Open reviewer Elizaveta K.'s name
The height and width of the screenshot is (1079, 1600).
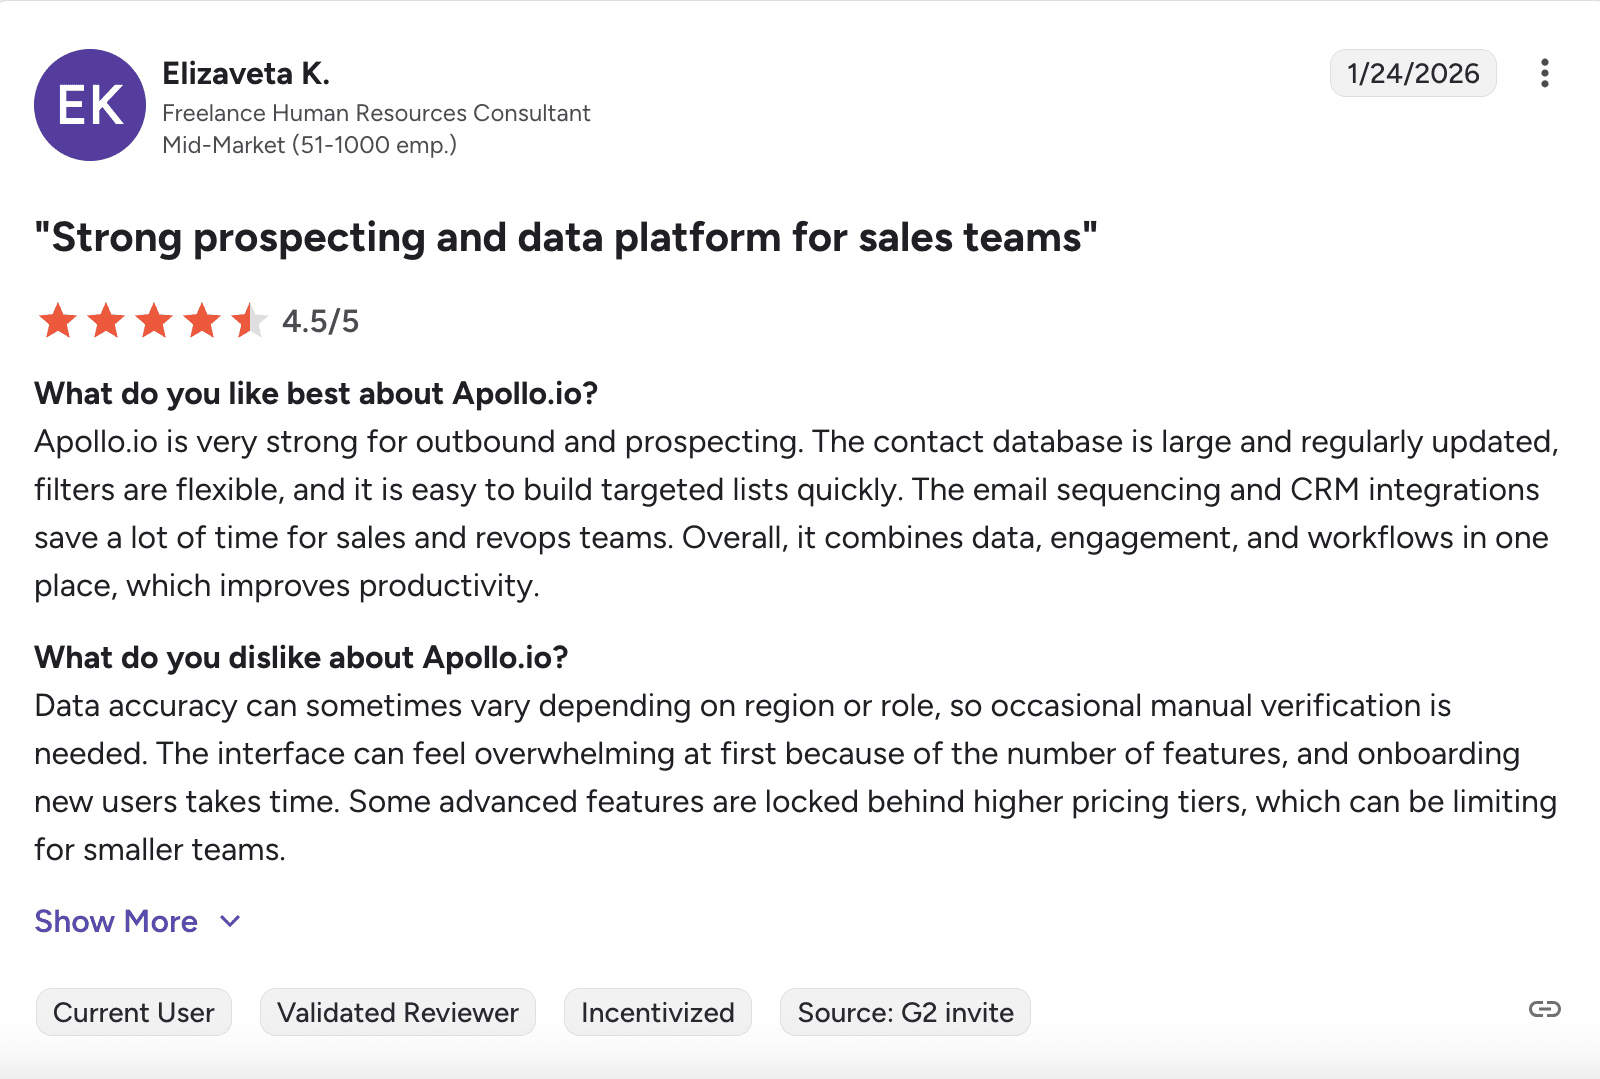coord(246,73)
